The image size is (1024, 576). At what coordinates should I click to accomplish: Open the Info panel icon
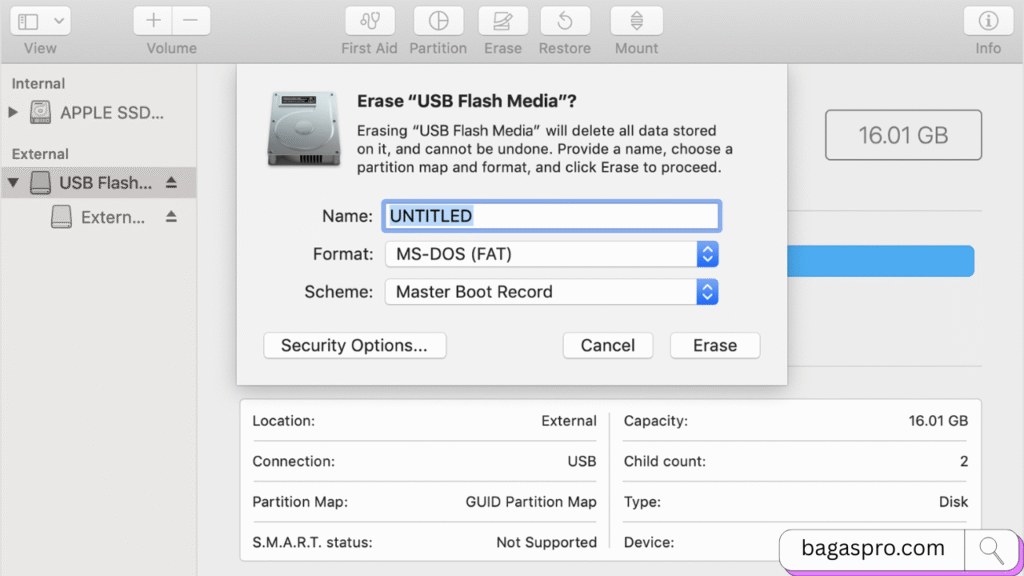pyautogui.click(x=988, y=21)
